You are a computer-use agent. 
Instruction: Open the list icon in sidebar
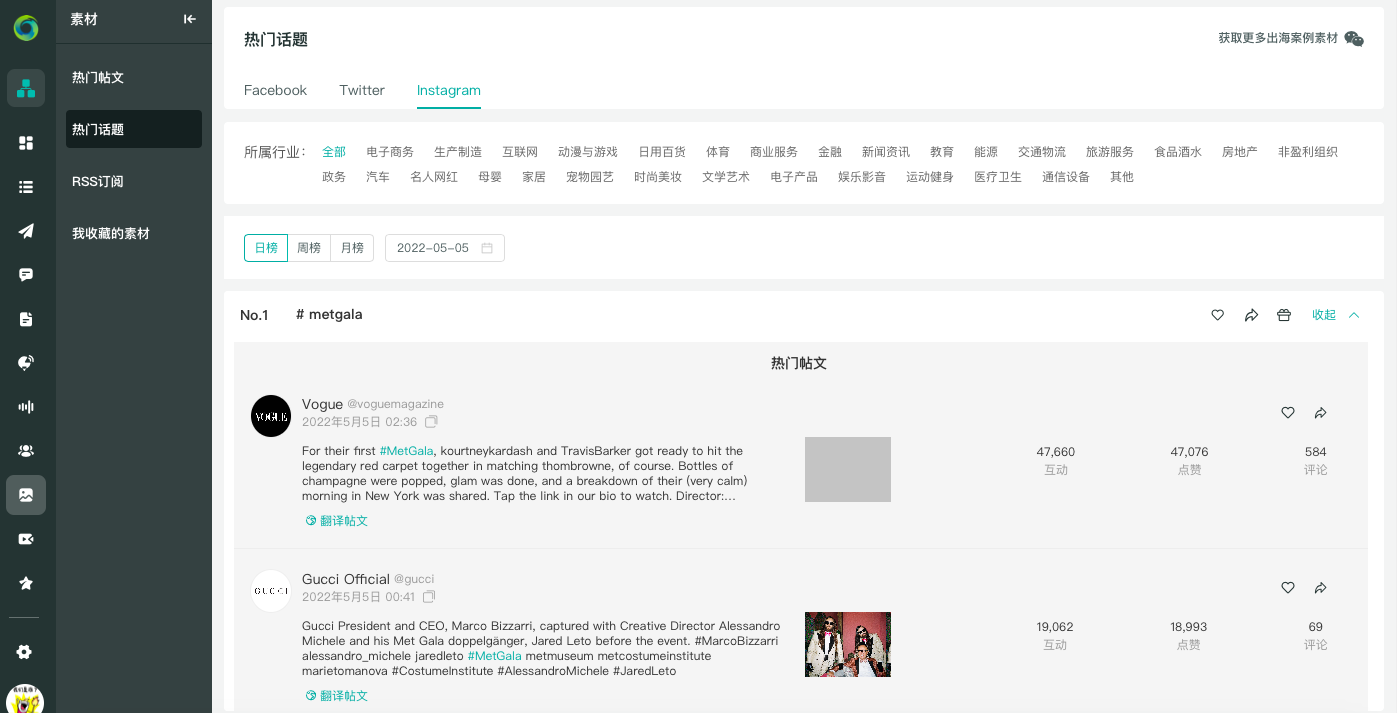26,187
